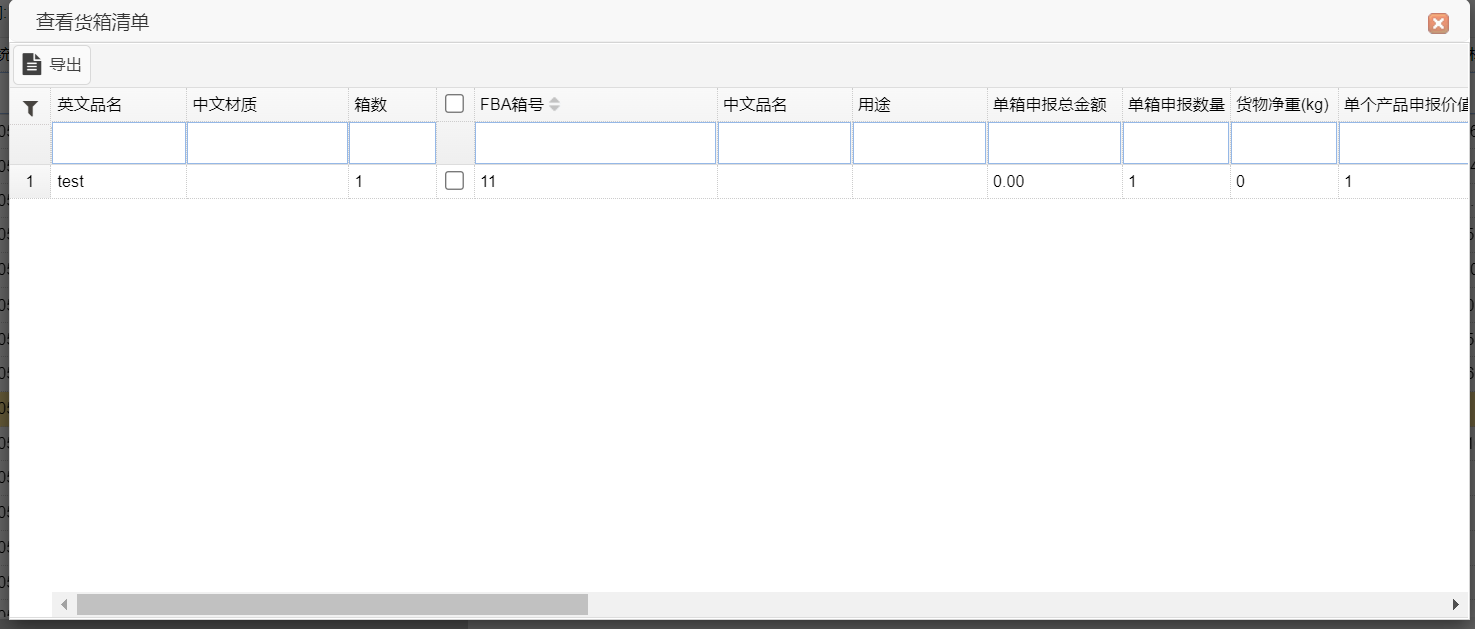This screenshot has height=629, width=1475.
Task: Click the 中文材质 filter field
Action: click(x=267, y=143)
